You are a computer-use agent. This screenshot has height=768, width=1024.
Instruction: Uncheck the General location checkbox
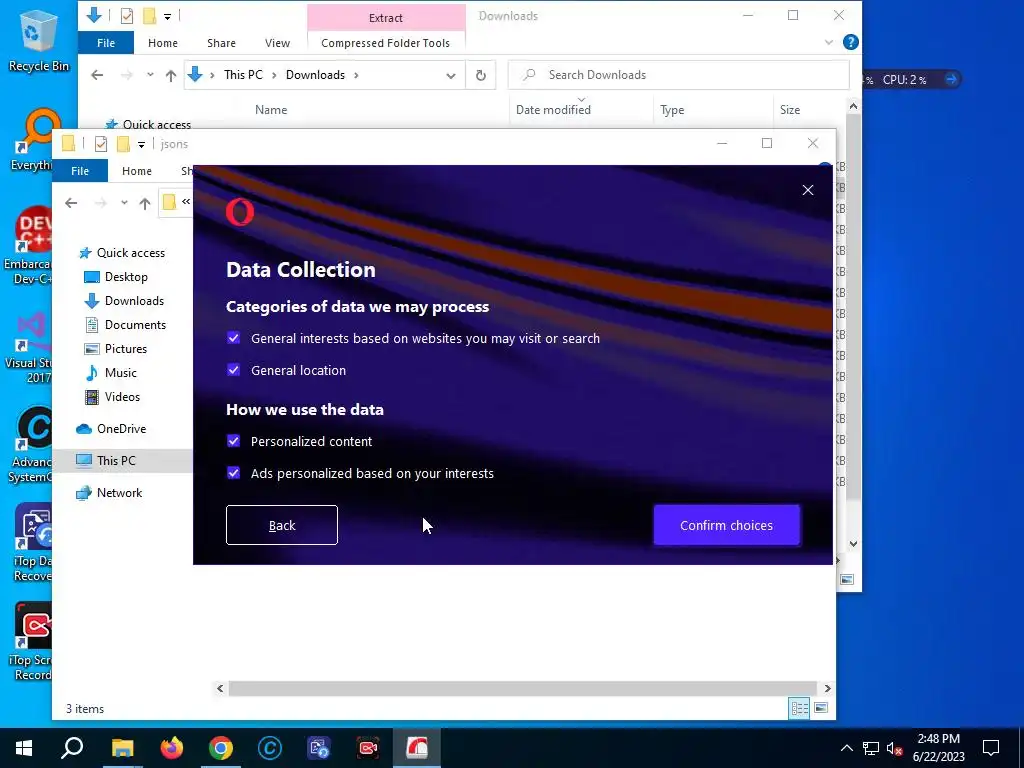(x=233, y=370)
